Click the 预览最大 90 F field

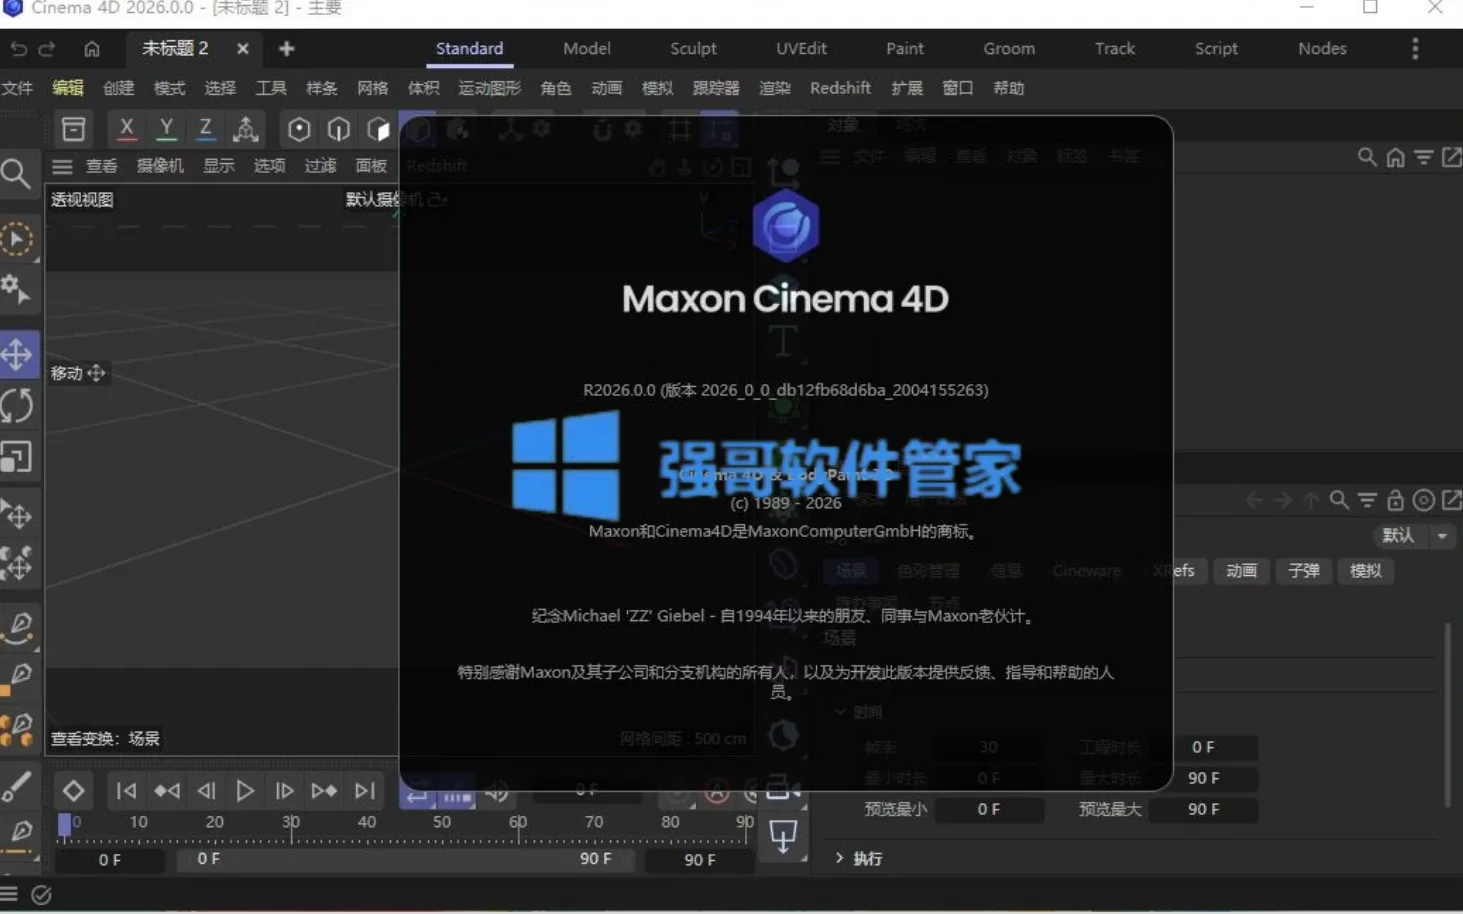[x=1203, y=809]
